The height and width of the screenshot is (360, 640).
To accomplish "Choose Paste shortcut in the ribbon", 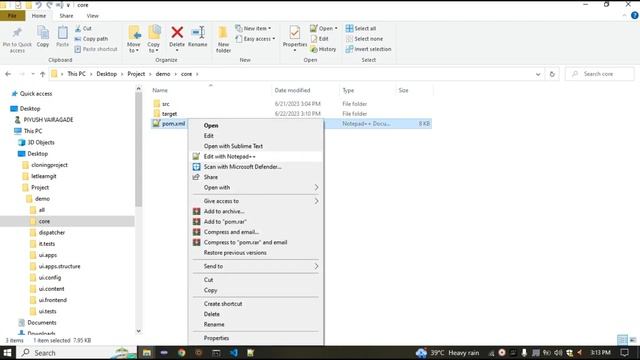I will tap(96, 49).
